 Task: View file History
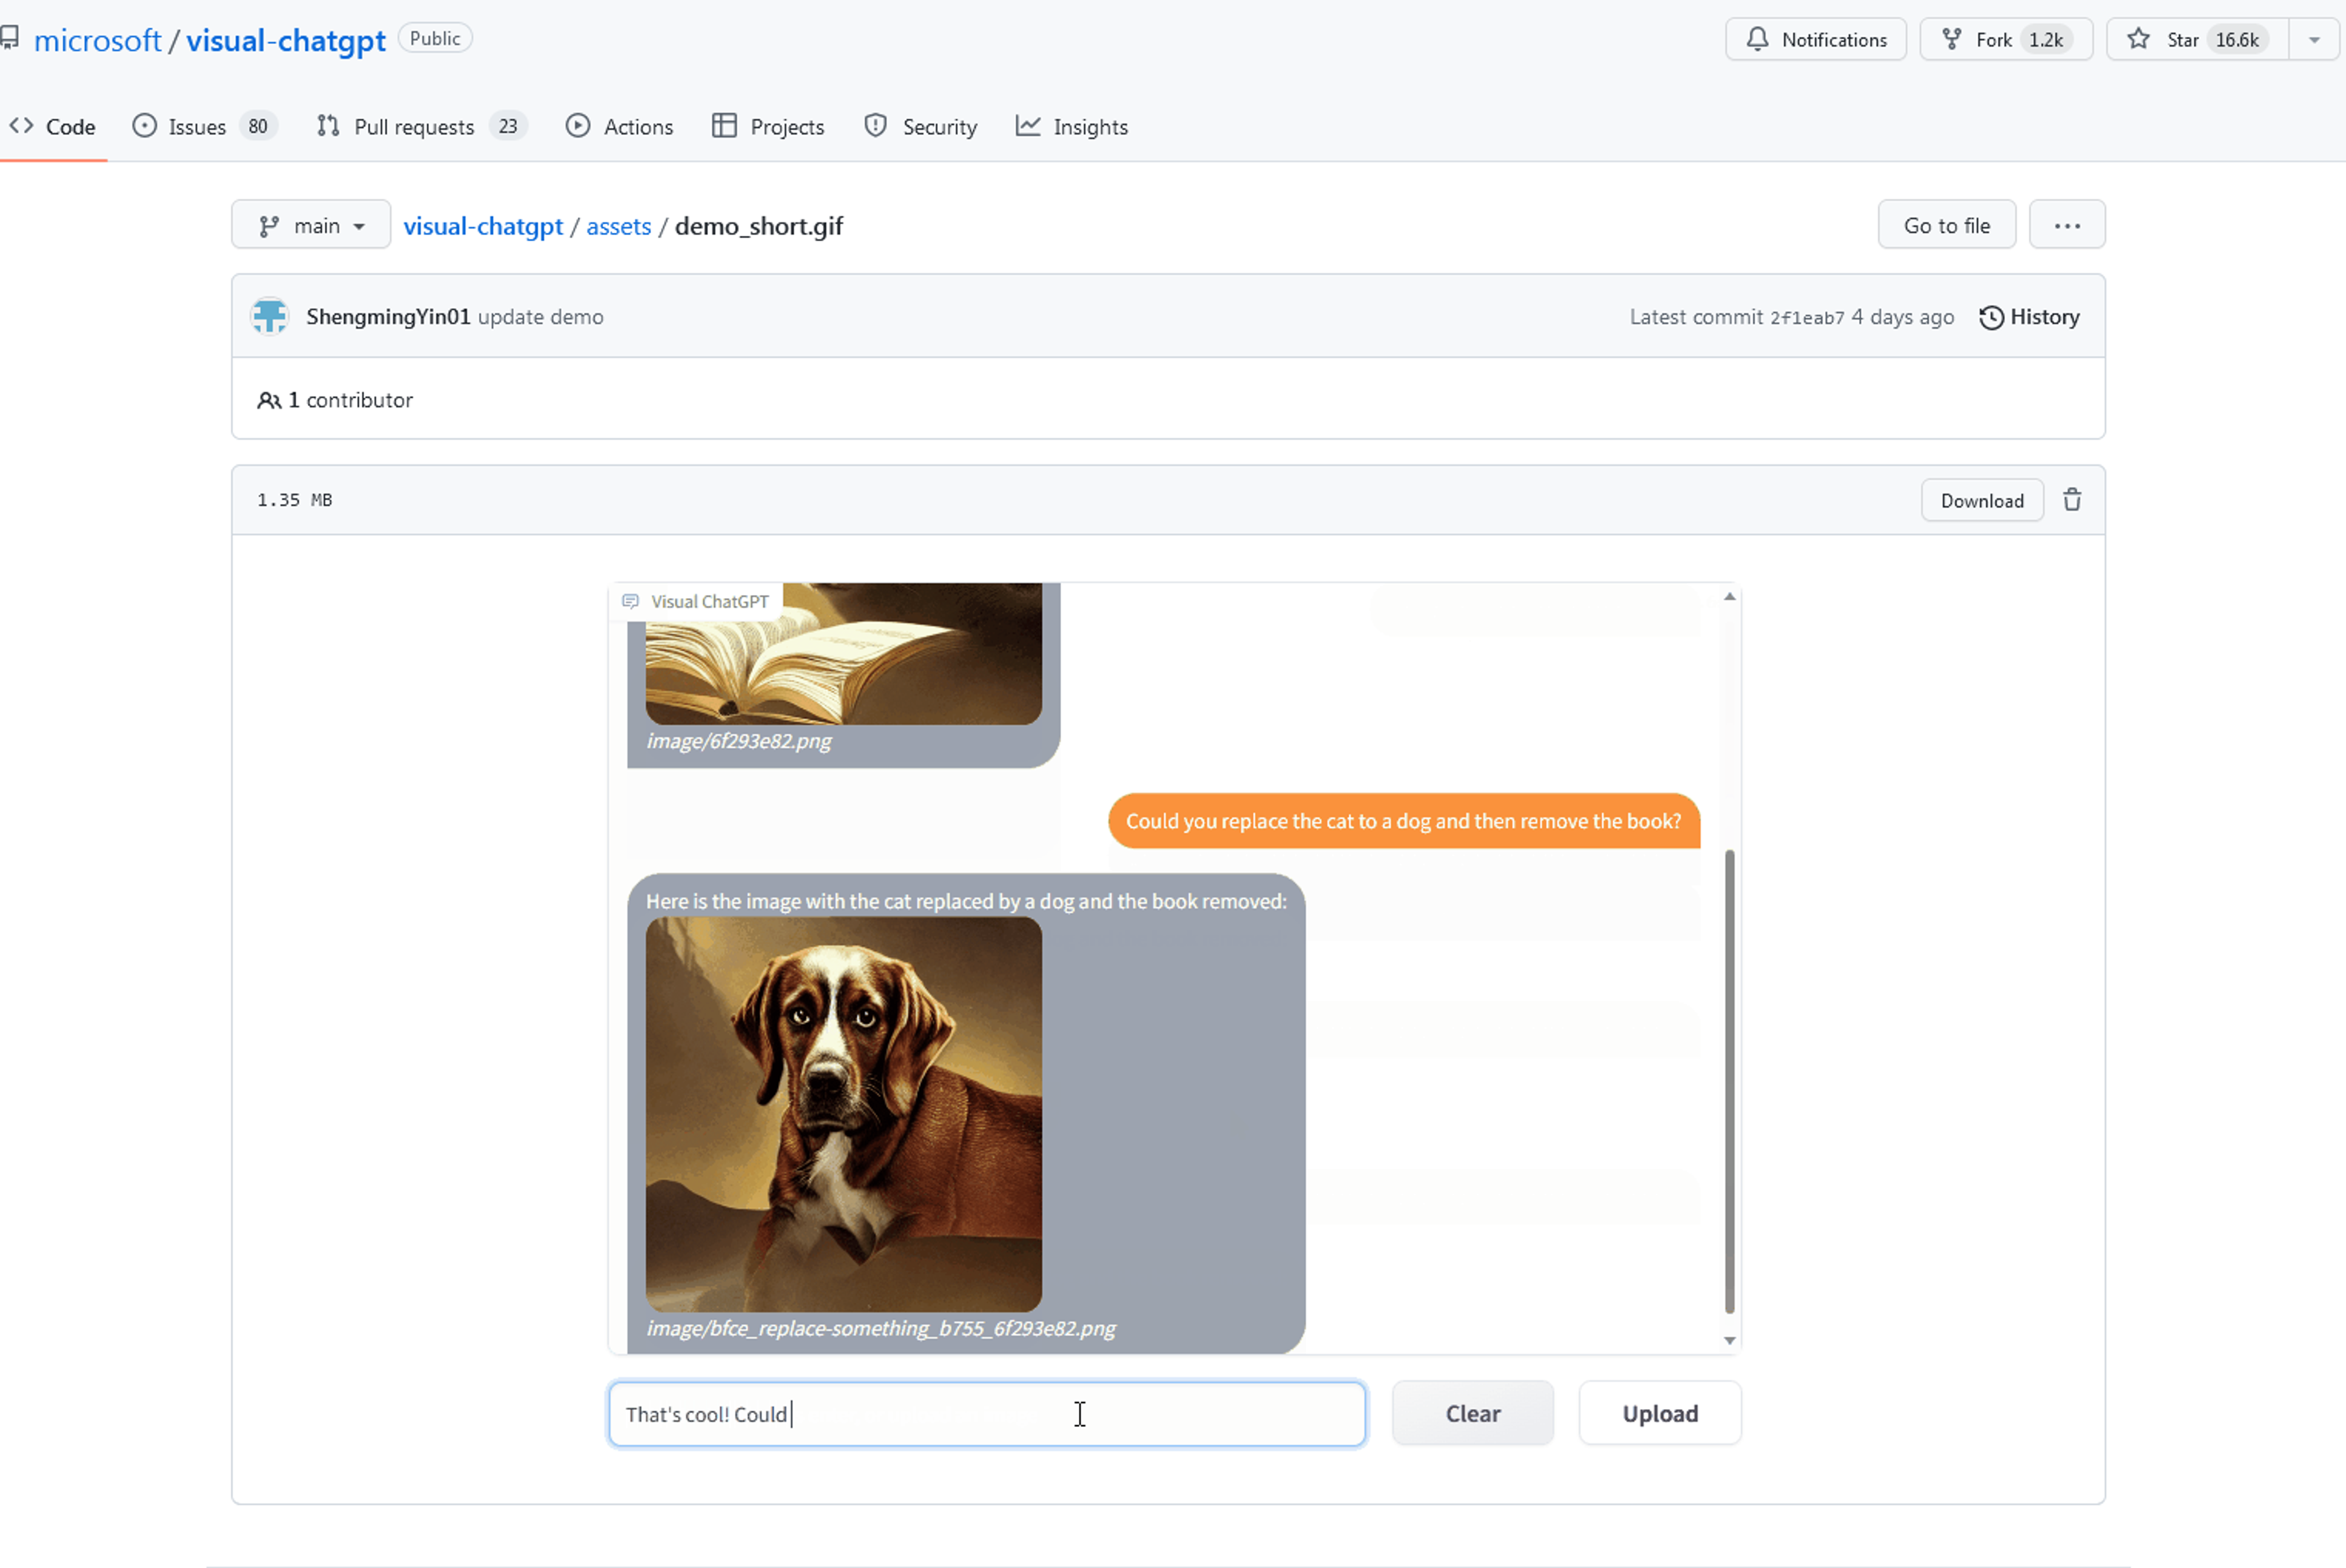2029,317
